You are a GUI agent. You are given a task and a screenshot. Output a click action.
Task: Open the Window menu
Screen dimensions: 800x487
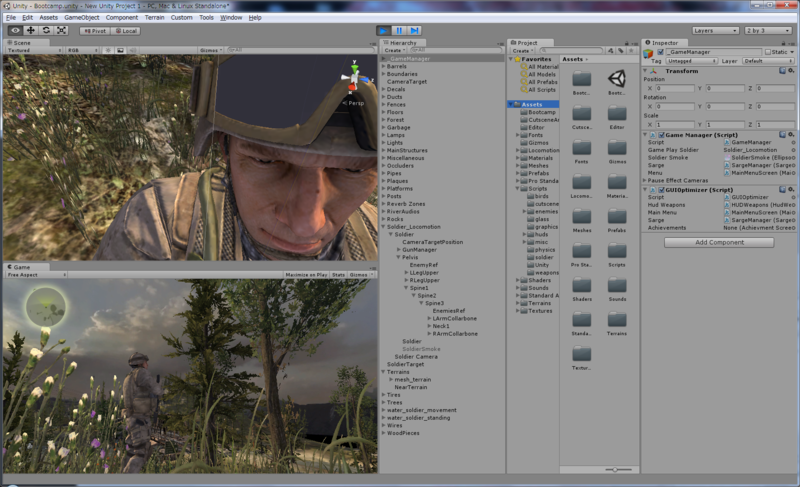click(231, 17)
